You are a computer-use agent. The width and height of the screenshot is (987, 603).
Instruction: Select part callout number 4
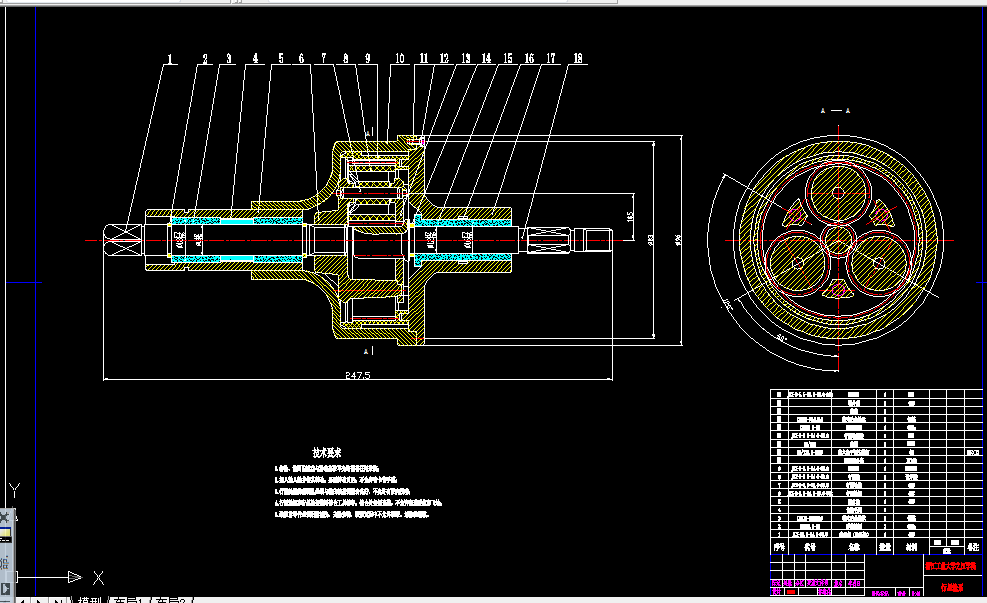point(255,59)
